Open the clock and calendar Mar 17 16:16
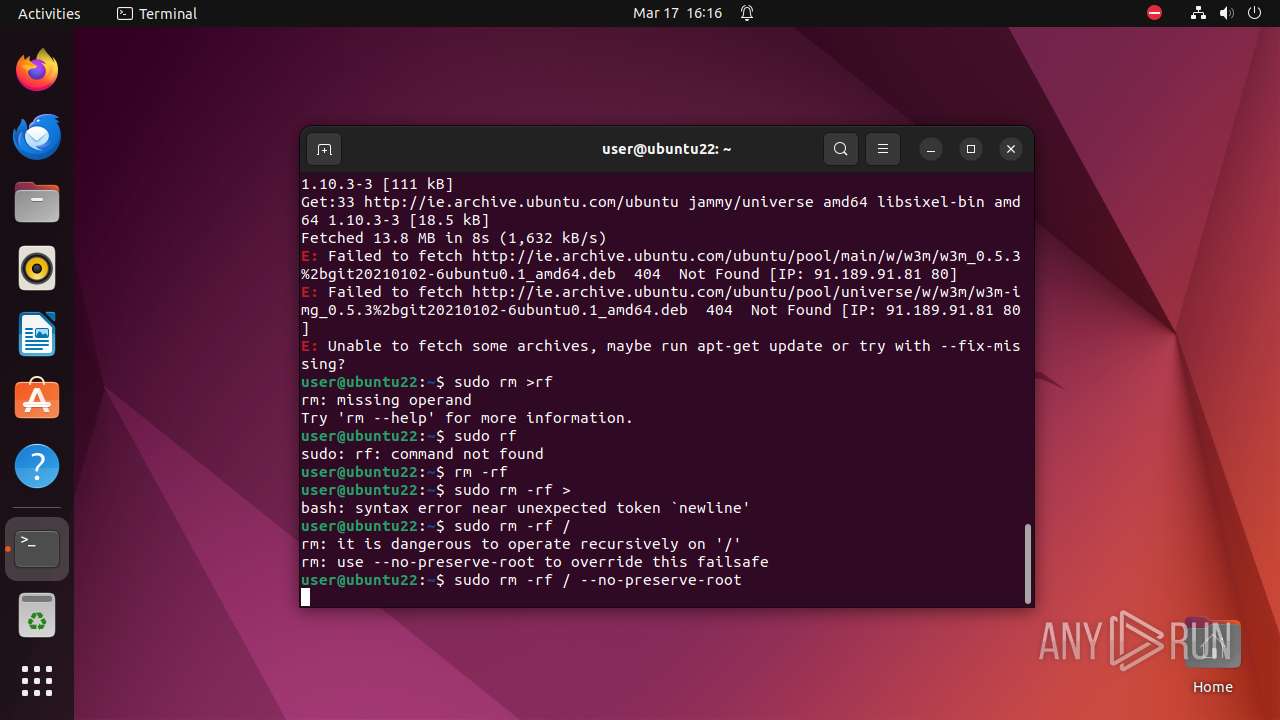 pyautogui.click(x=677, y=13)
